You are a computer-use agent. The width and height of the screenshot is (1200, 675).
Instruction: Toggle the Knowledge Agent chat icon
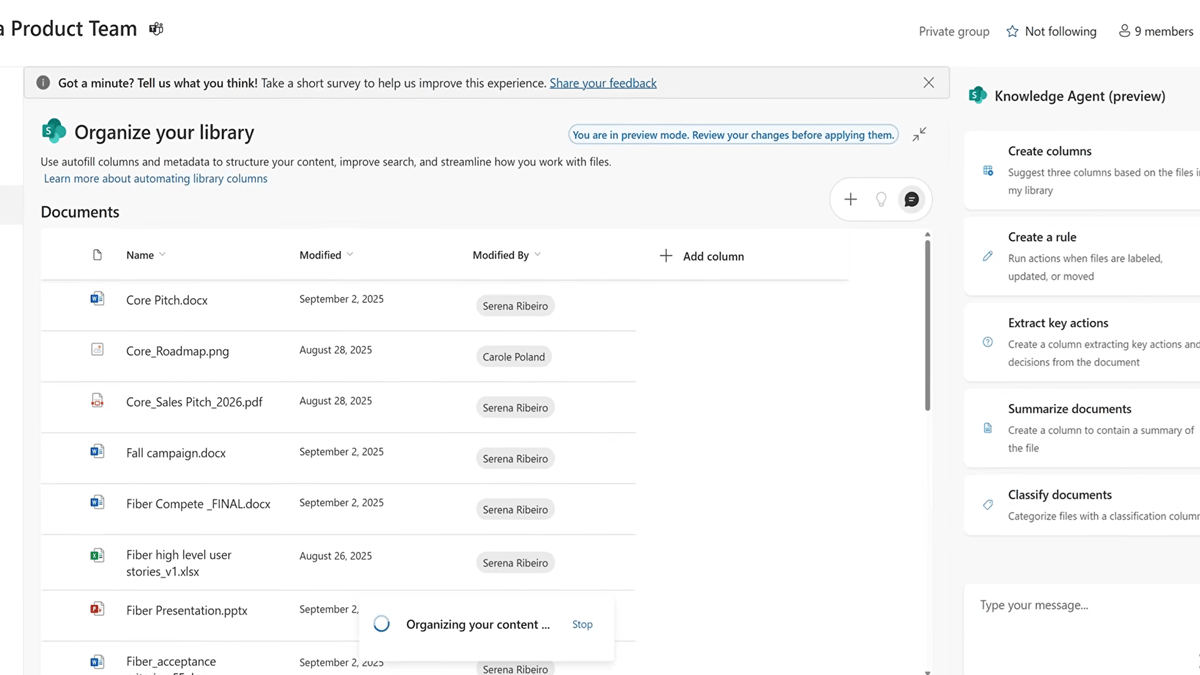point(911,200)
